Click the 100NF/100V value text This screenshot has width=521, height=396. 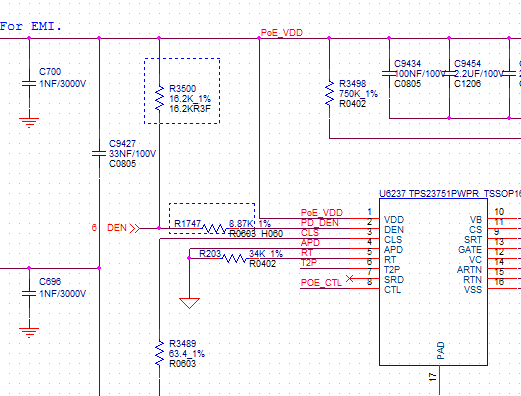pyautogui.click(x=420, y=74)
